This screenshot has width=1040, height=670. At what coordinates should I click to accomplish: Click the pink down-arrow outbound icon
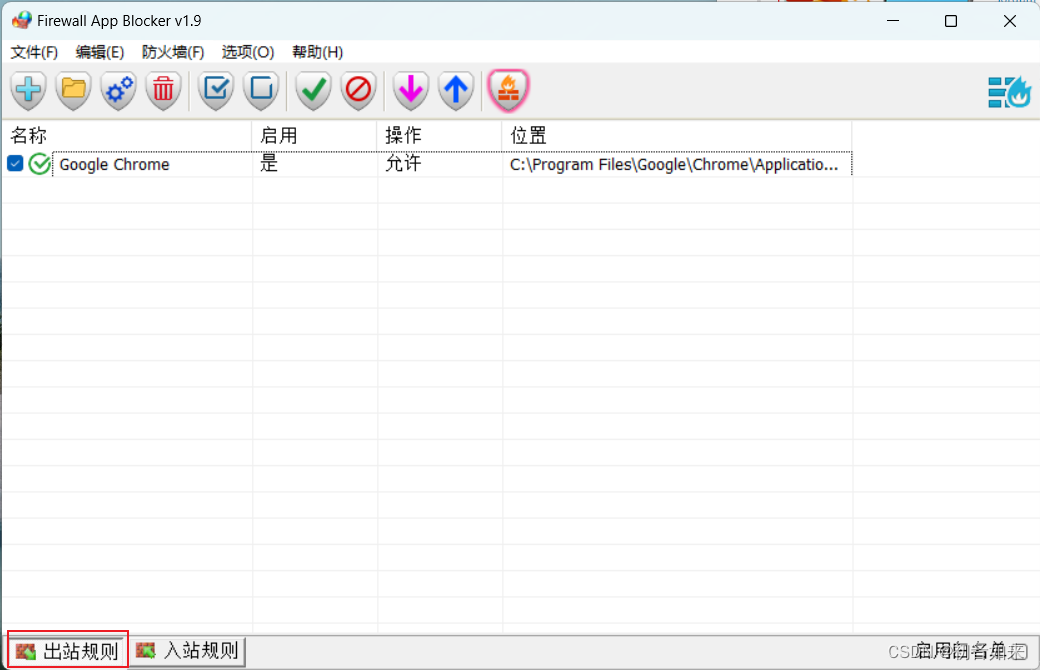point(410,90)
